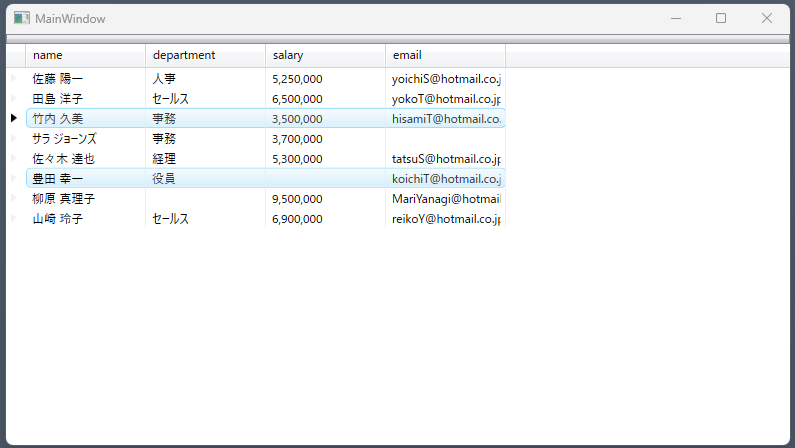795x448 pixels.
Task: Select セールス department in 山崎 玲子 row
Action: pyautogui.click(x=205, y=218)
